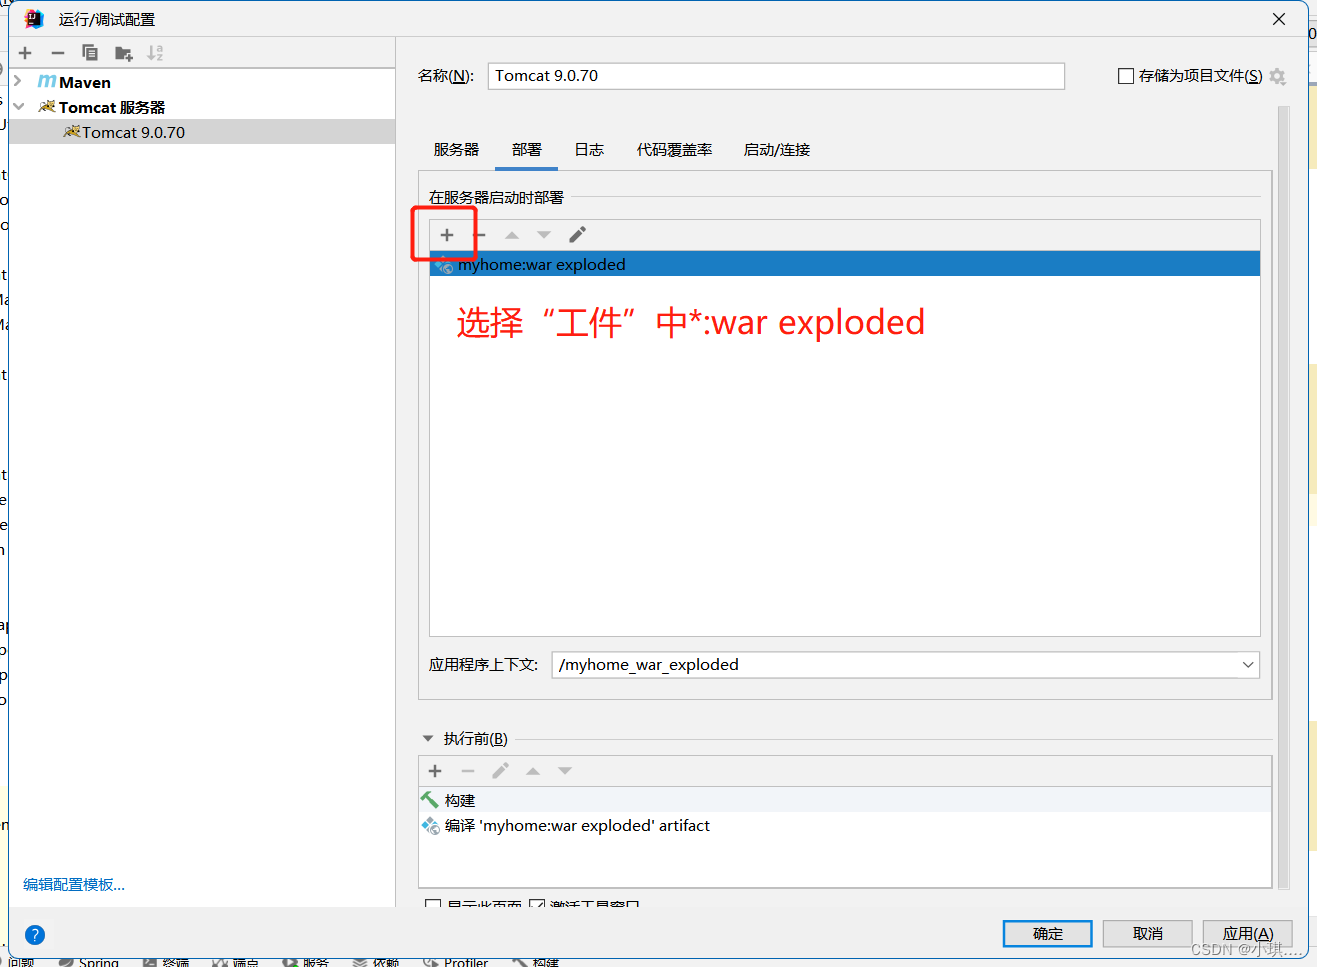Switch to the 启动/连接 tab
The width and height of the screenshot is (1317, 967).
[777, 150]
